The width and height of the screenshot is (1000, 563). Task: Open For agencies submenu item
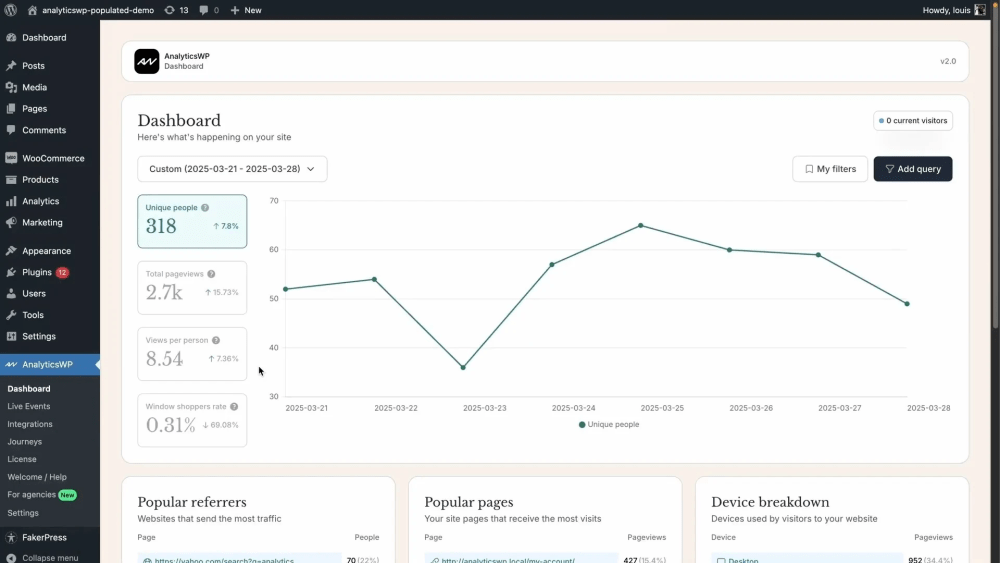(41, 495)
